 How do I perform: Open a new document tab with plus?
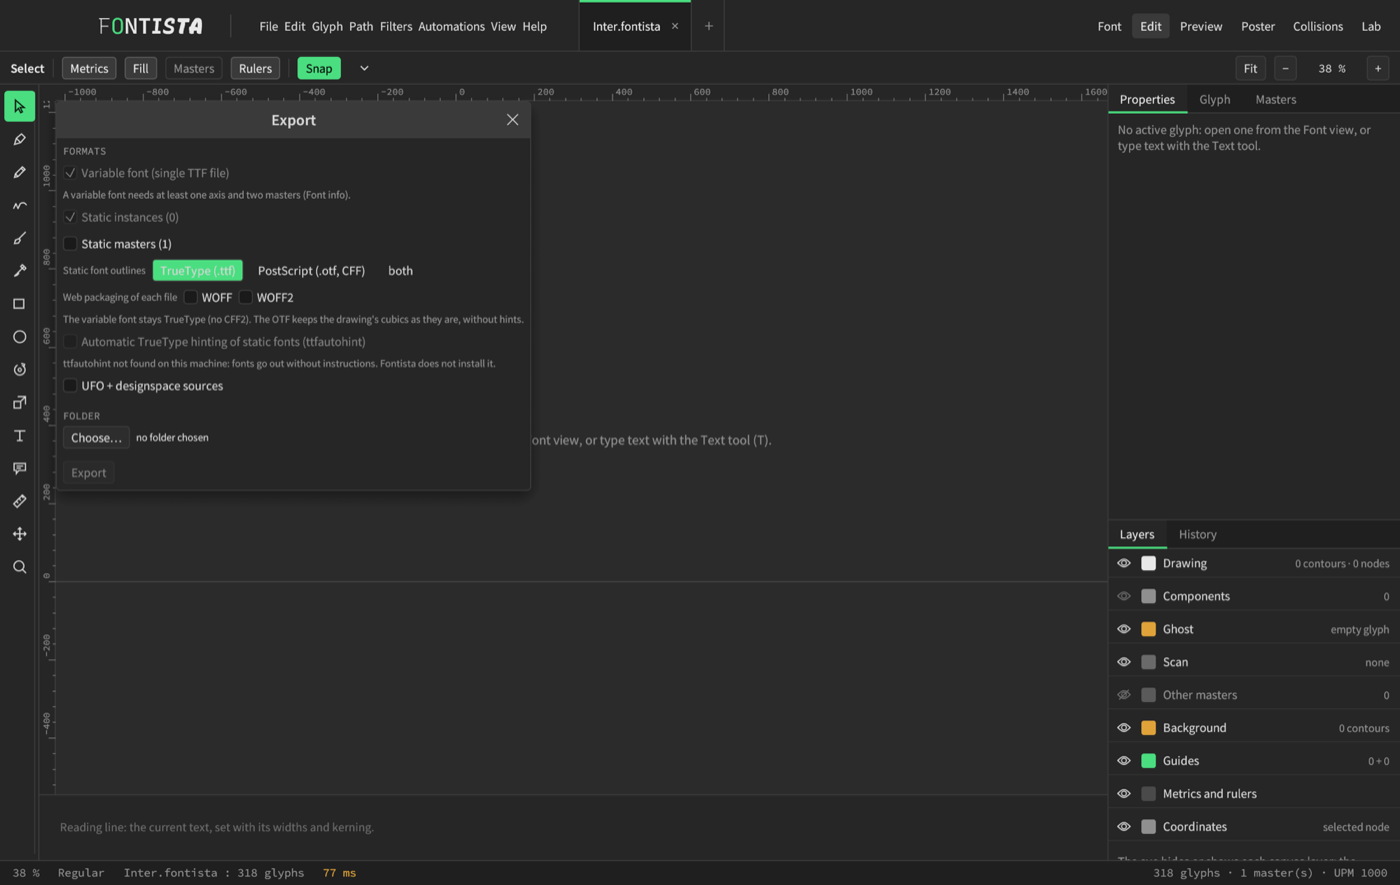pos(709,26)
